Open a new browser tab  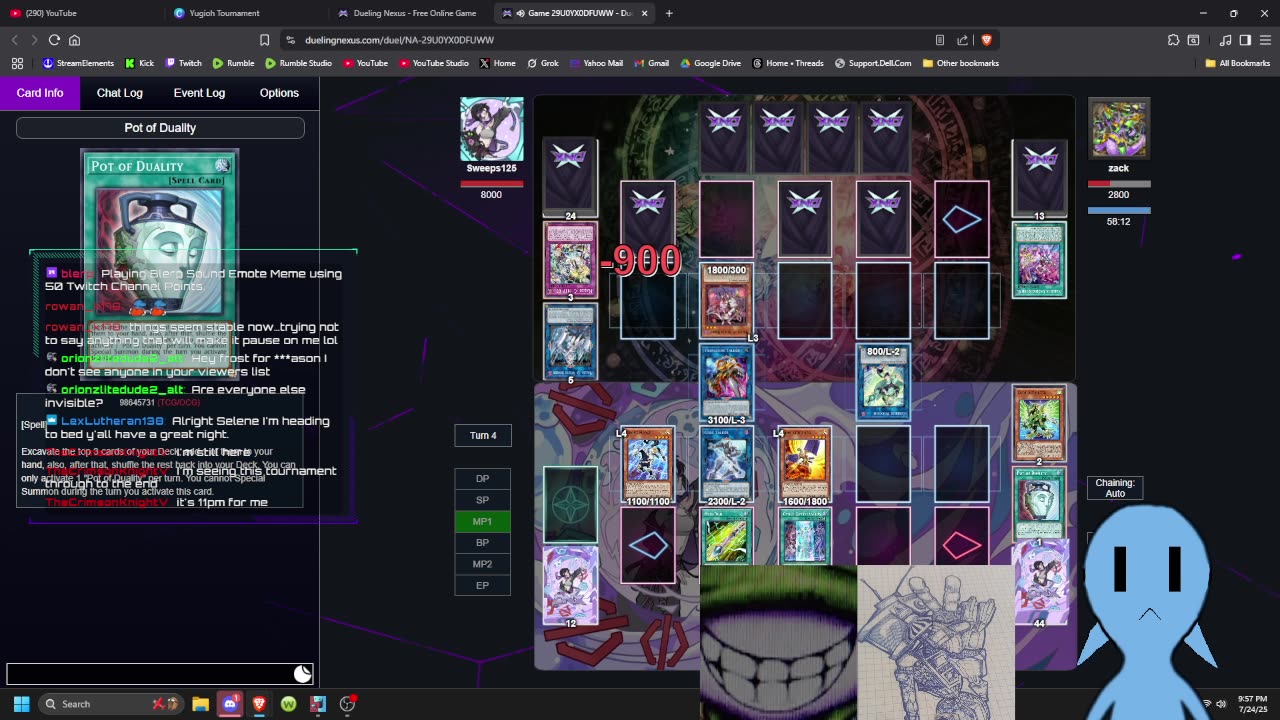(669, 13)
